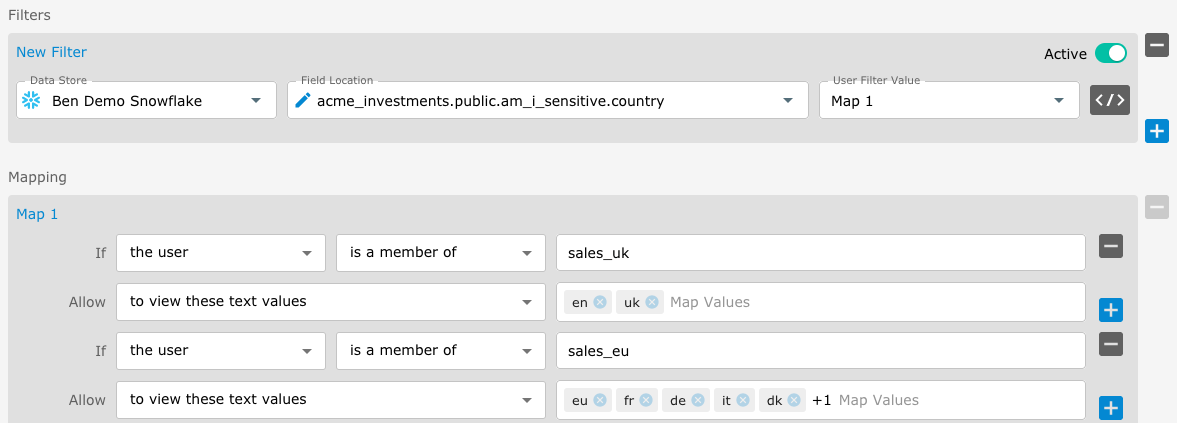
Task: Click the sales_uk group input field
Action: pyautogui.click(x=820, y=253)
